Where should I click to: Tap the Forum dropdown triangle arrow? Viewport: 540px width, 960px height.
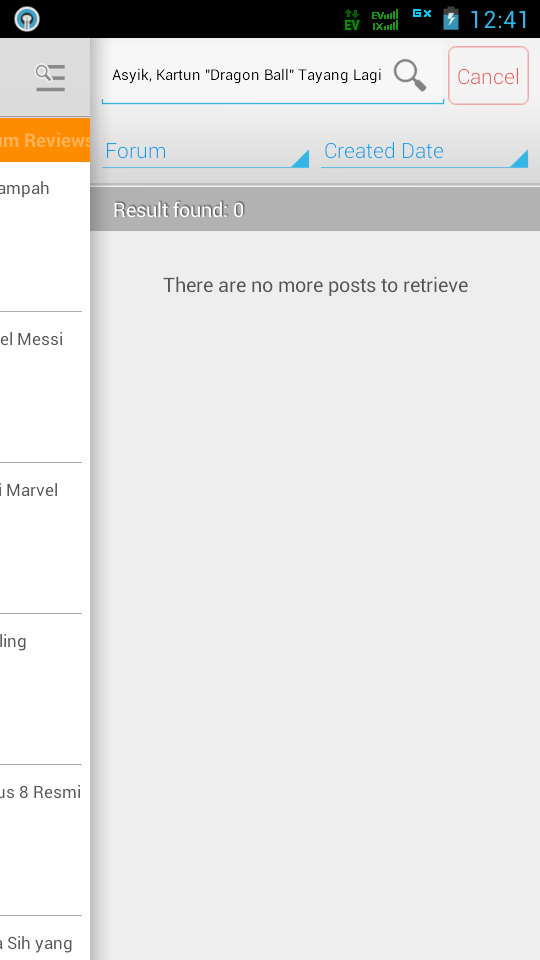click(299, 159)
